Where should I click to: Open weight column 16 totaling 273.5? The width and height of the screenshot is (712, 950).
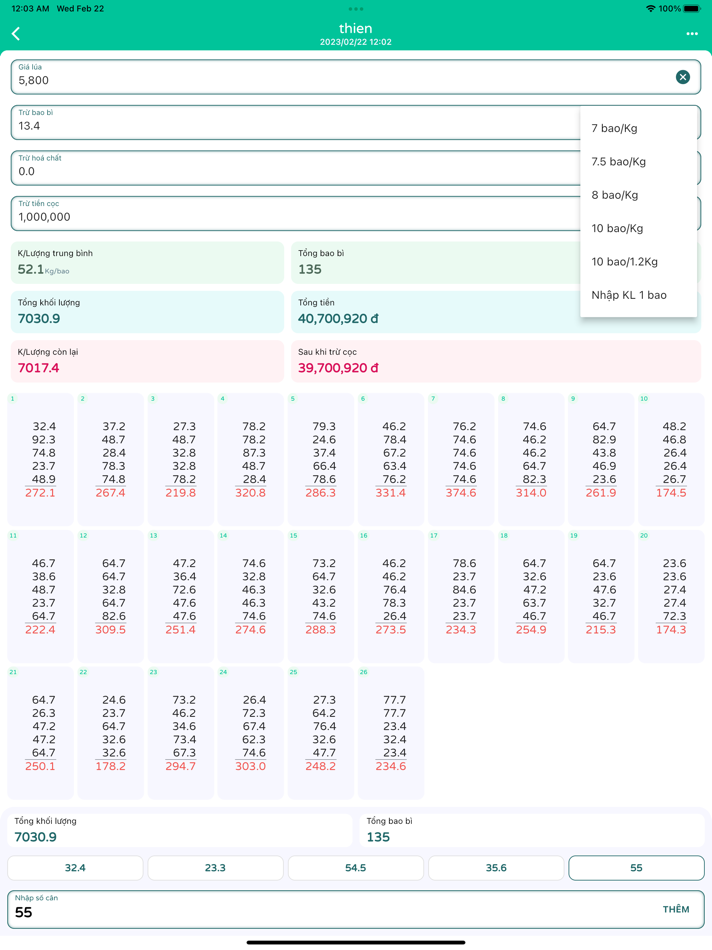391,596
